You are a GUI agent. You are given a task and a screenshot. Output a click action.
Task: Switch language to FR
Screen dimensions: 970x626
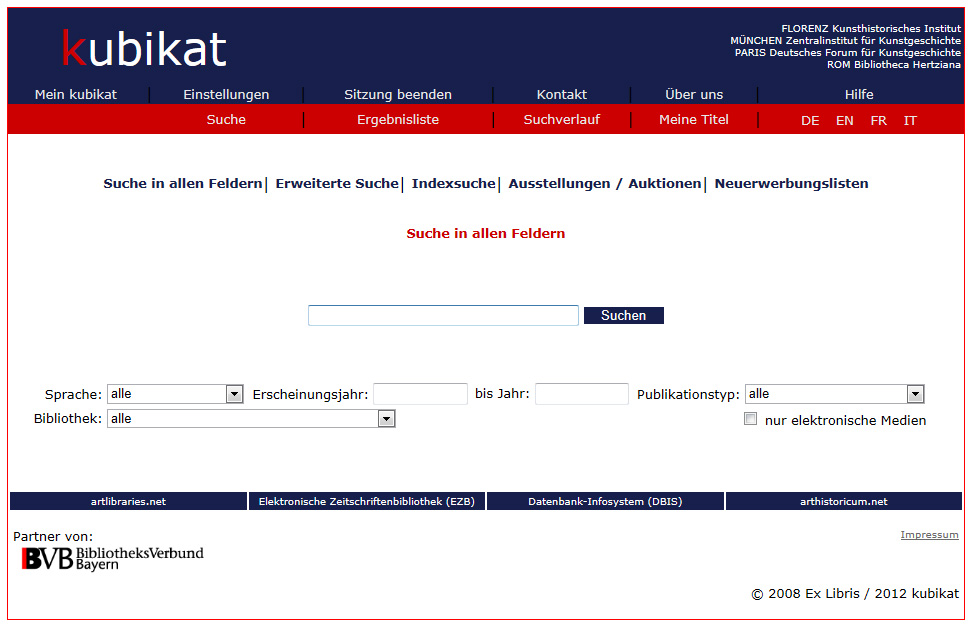[878, 120]
